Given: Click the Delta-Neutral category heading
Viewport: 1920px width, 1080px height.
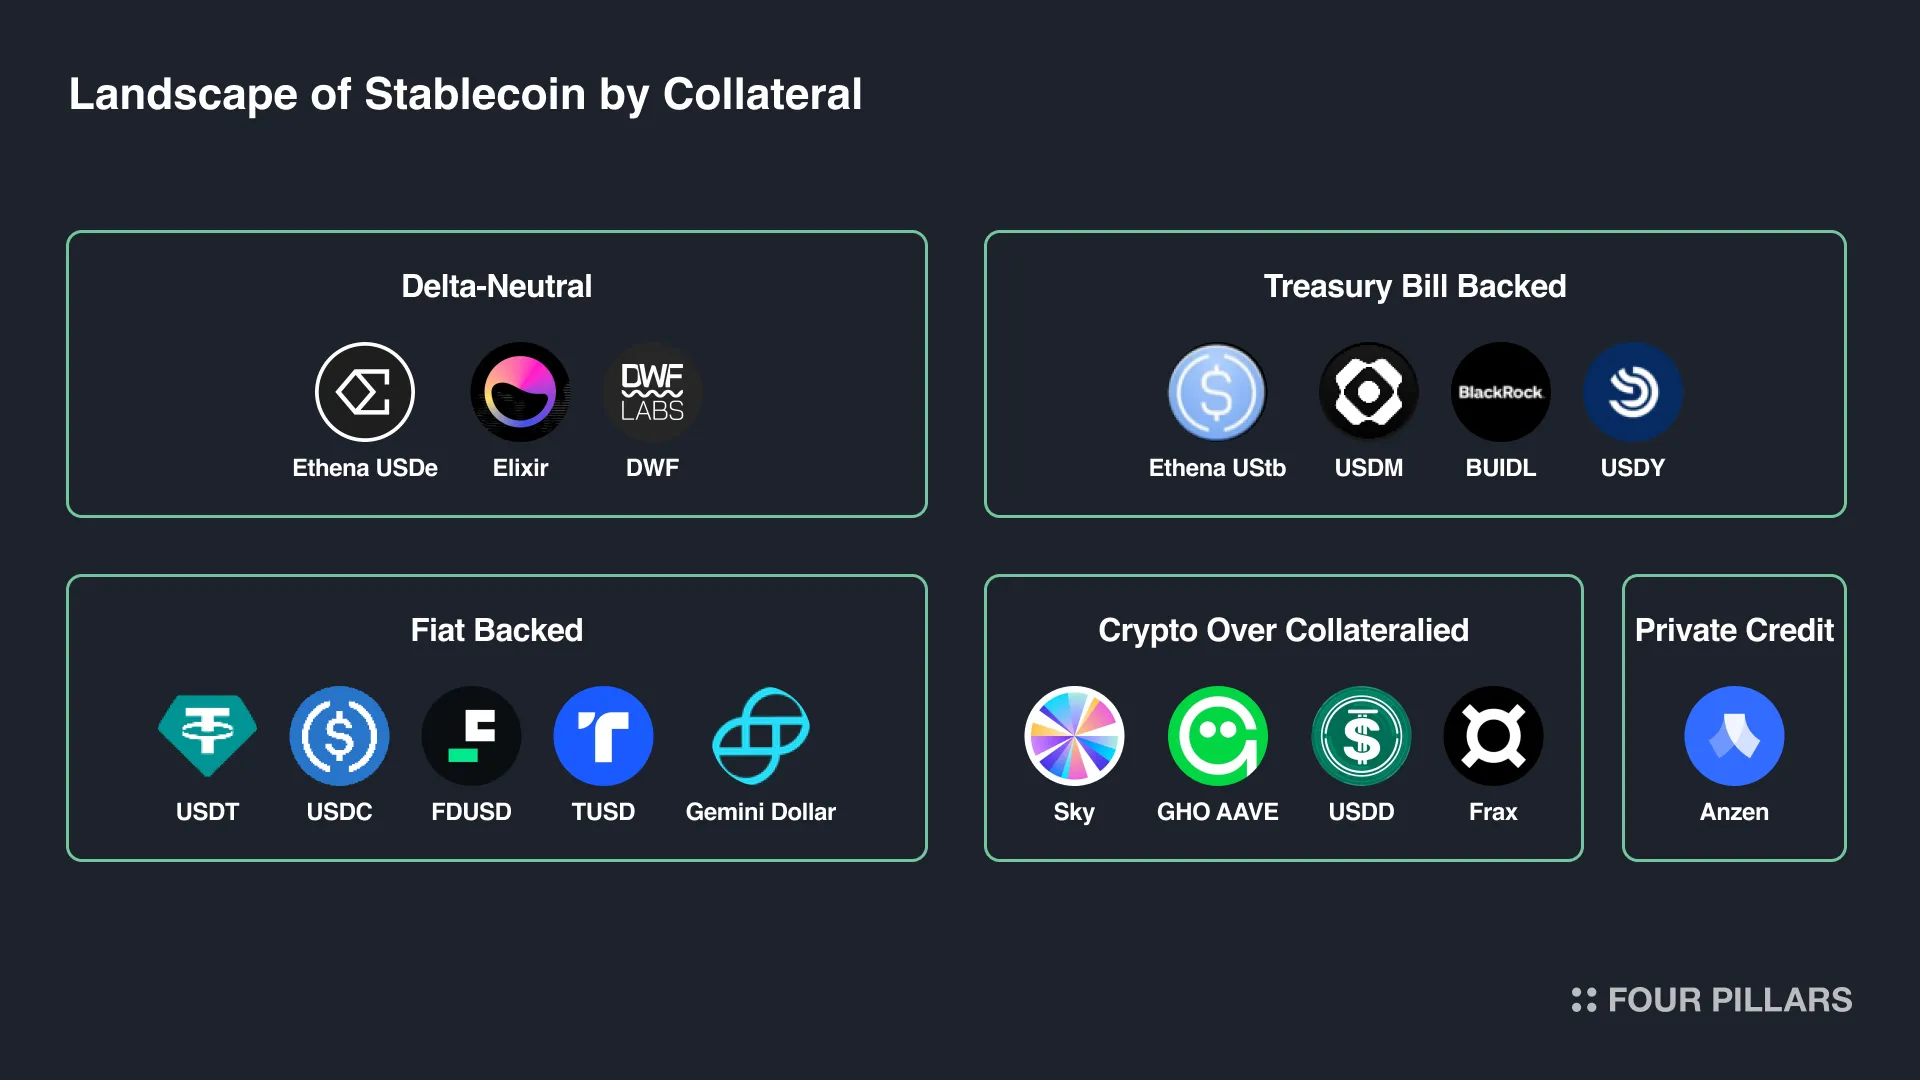Looking at the screenshot, I should click(x=497, y=287).
